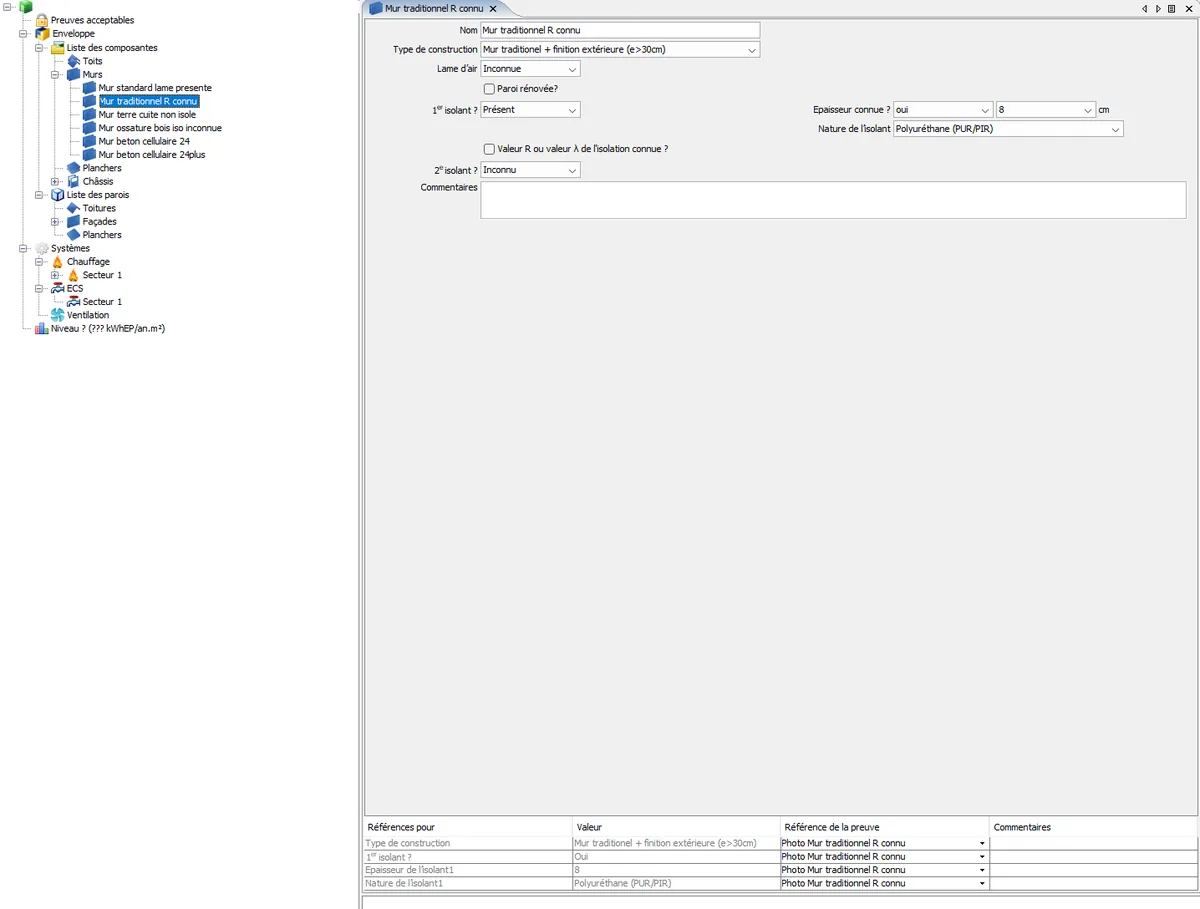1200x909 pixels.
Task: Click the Commentaires text area
Action: pos(833,200)
